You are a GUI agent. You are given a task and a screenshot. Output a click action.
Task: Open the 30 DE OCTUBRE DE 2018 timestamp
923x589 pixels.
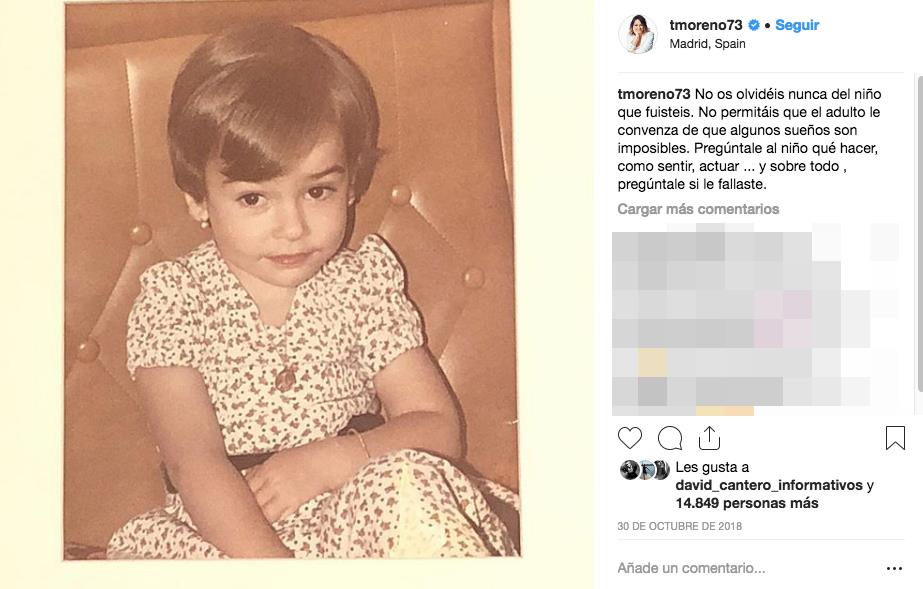[679, 526]
